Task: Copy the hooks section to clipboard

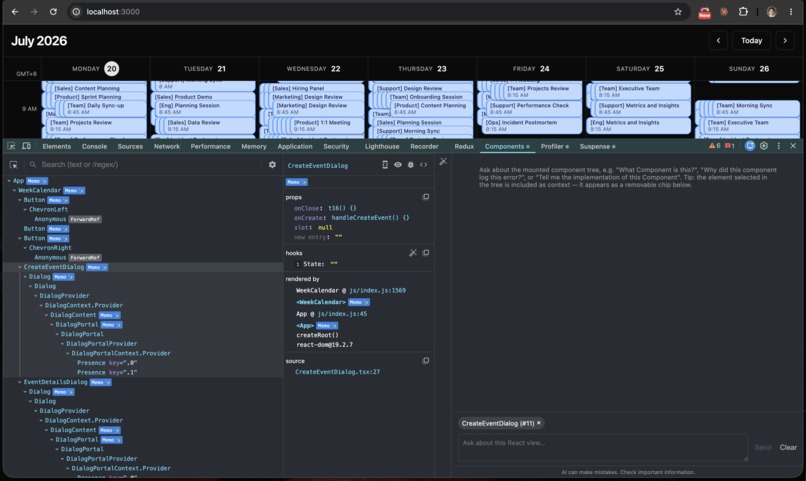Action: (426, 253)
